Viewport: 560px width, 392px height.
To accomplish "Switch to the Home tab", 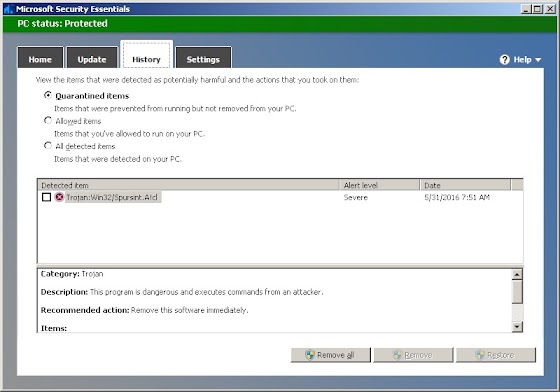I will (40, 57).
